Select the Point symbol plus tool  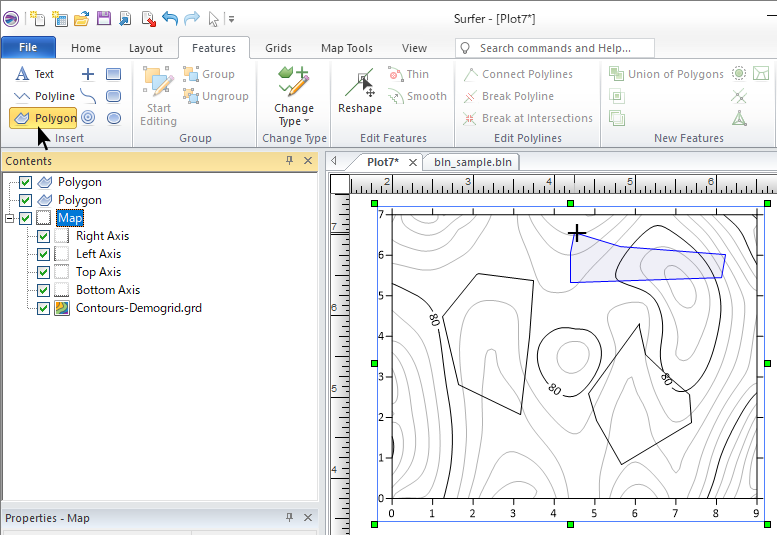tap(88, 74)
